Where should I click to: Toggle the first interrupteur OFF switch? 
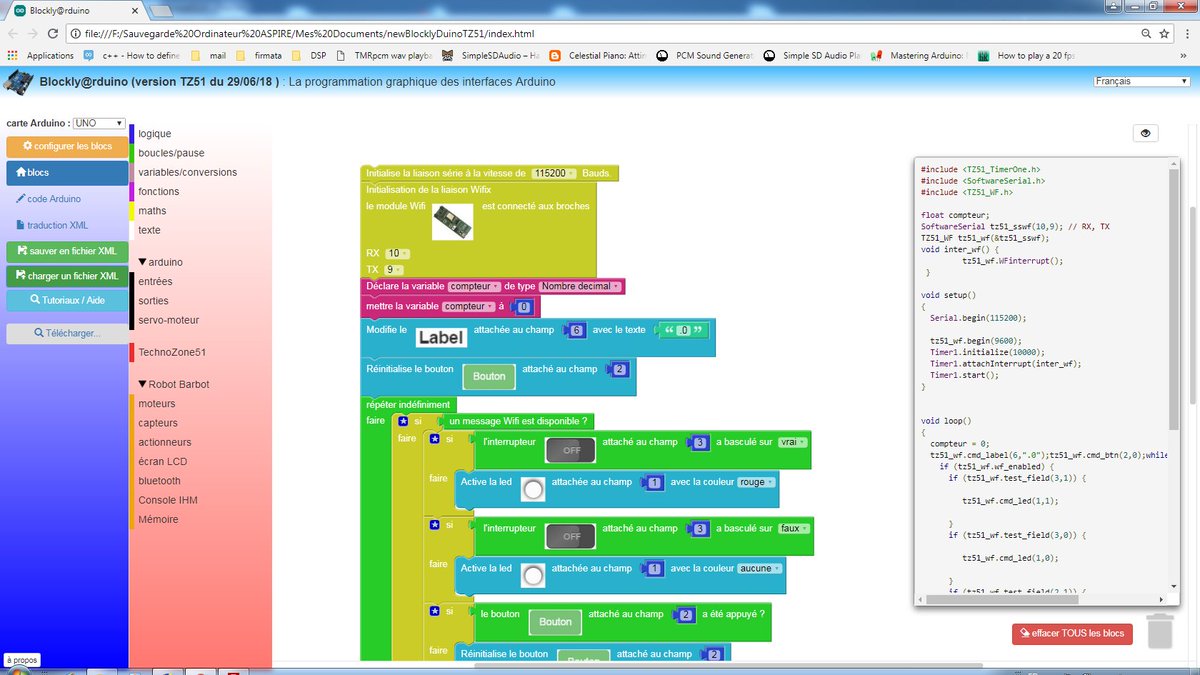(571, 450)
